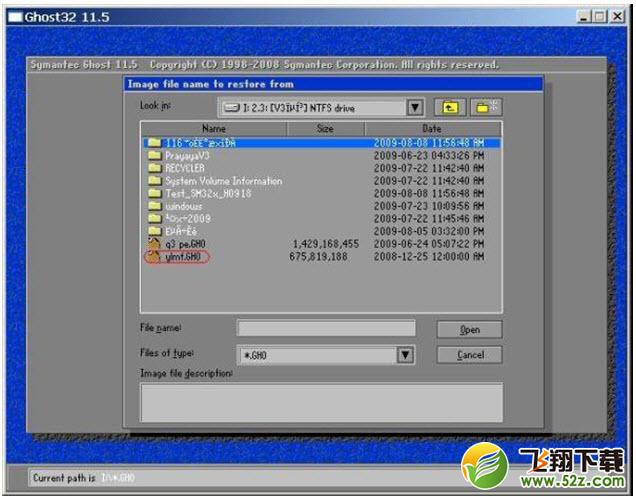The height and width of the screenshot is (500, 636).
Task: Click the drive icon in Look in box
Action: coord(232,107)
